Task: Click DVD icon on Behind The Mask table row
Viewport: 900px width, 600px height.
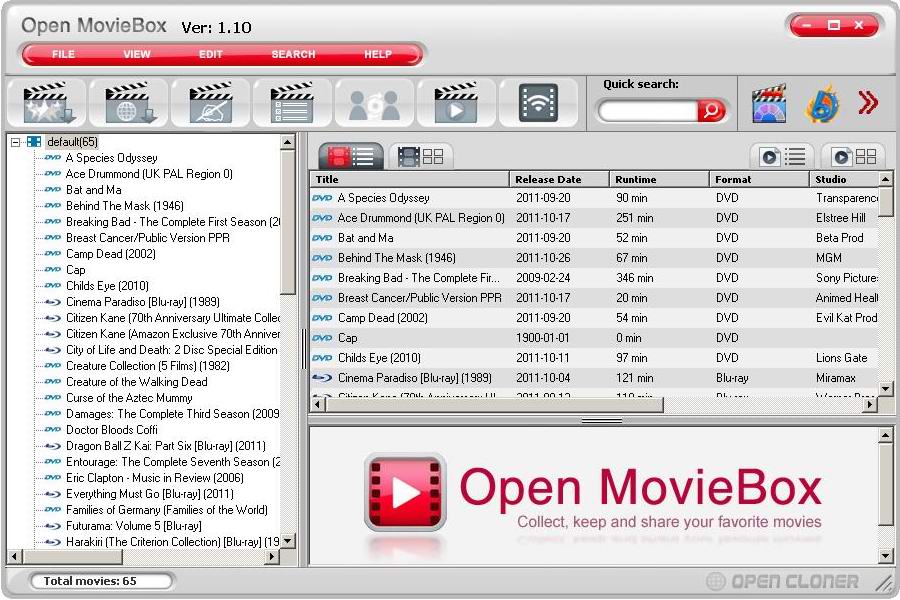Action: [322, 258]
